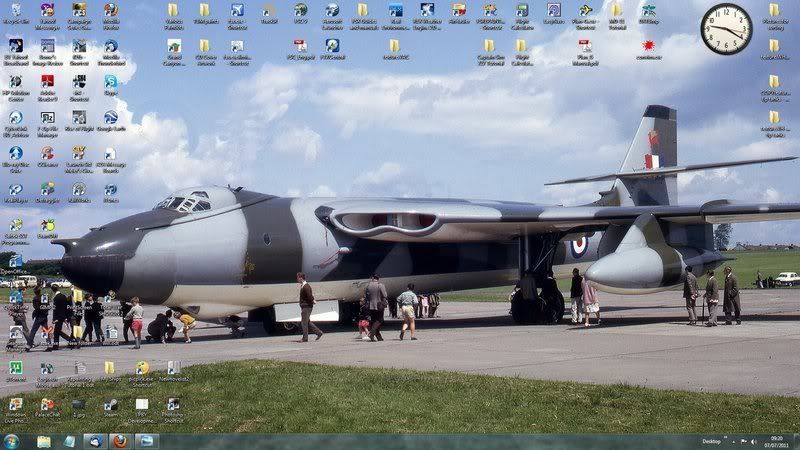Launch the Steam desktop shortcut
Viewport: 800px width, 450px height.
point(111,408)
